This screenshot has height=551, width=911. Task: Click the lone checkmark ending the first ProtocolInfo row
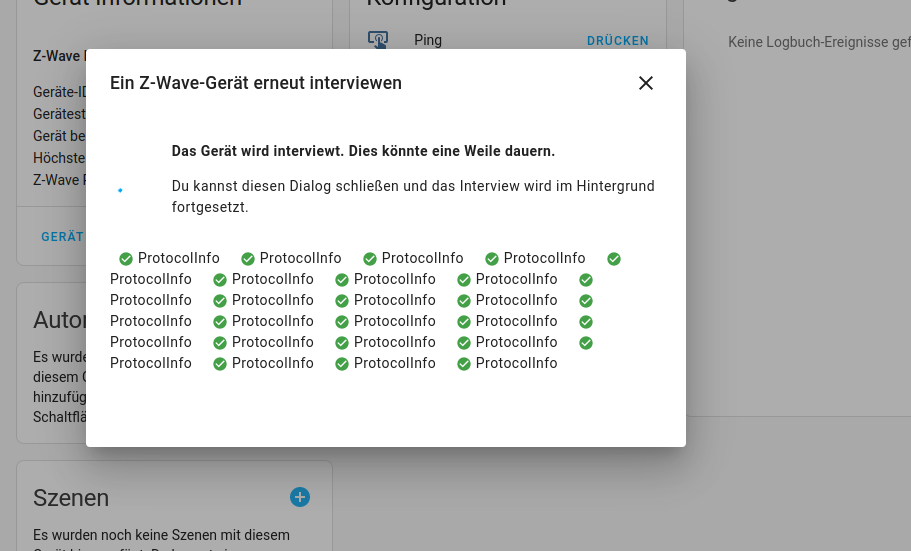(x=614, y=259)
